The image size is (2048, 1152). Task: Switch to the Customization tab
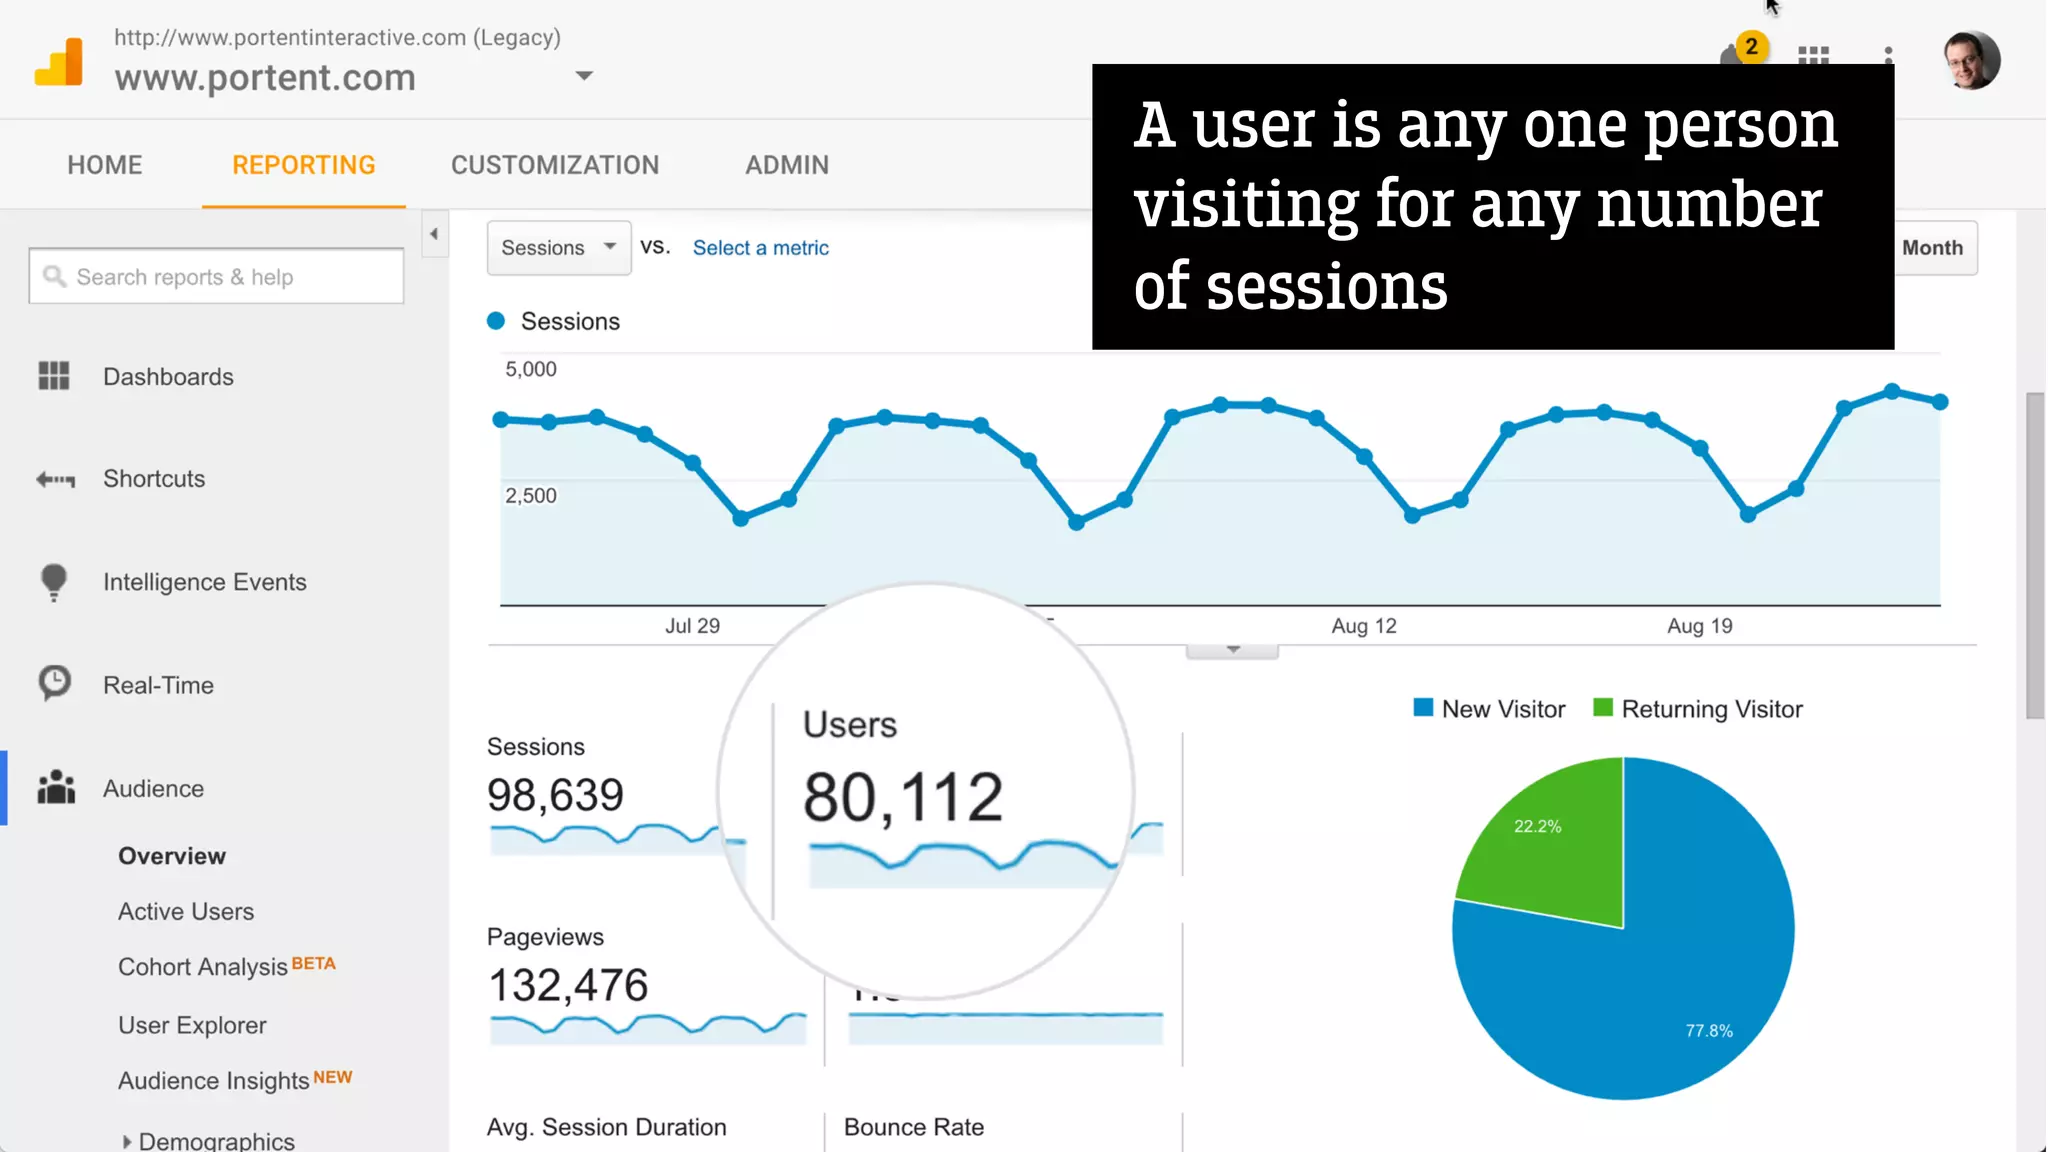[555, 165]
